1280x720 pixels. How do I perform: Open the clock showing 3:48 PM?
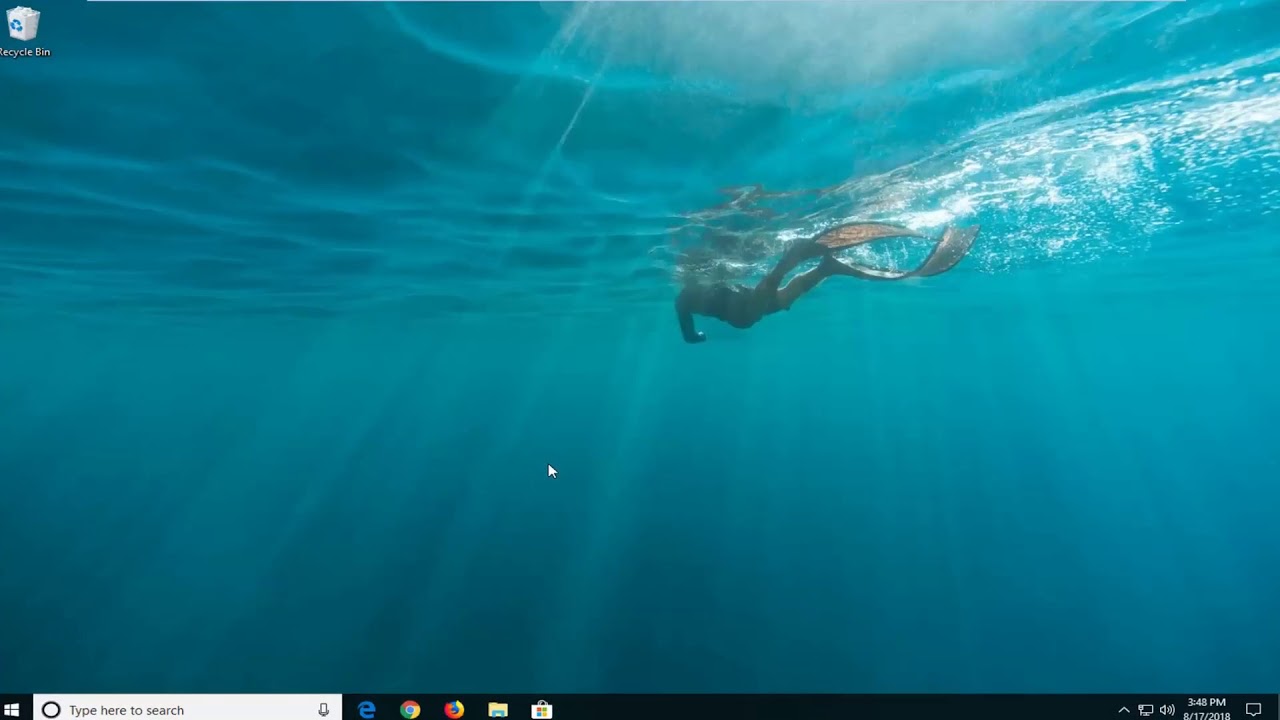(x=1206, y=709)
